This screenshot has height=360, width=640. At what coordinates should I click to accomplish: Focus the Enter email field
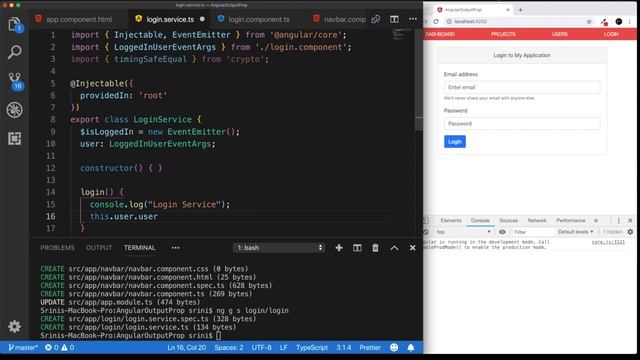(522, 87)
